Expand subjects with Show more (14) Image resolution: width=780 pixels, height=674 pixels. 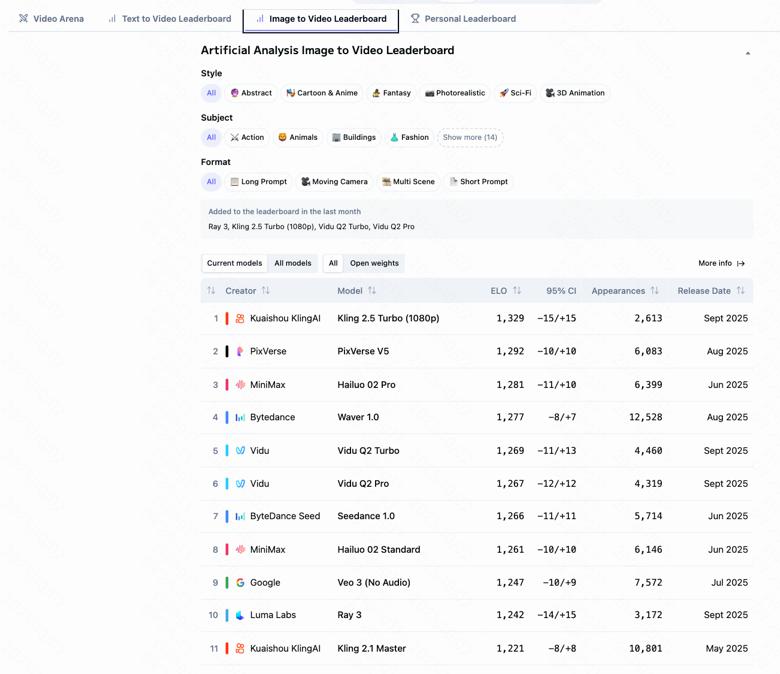[470, 137]
